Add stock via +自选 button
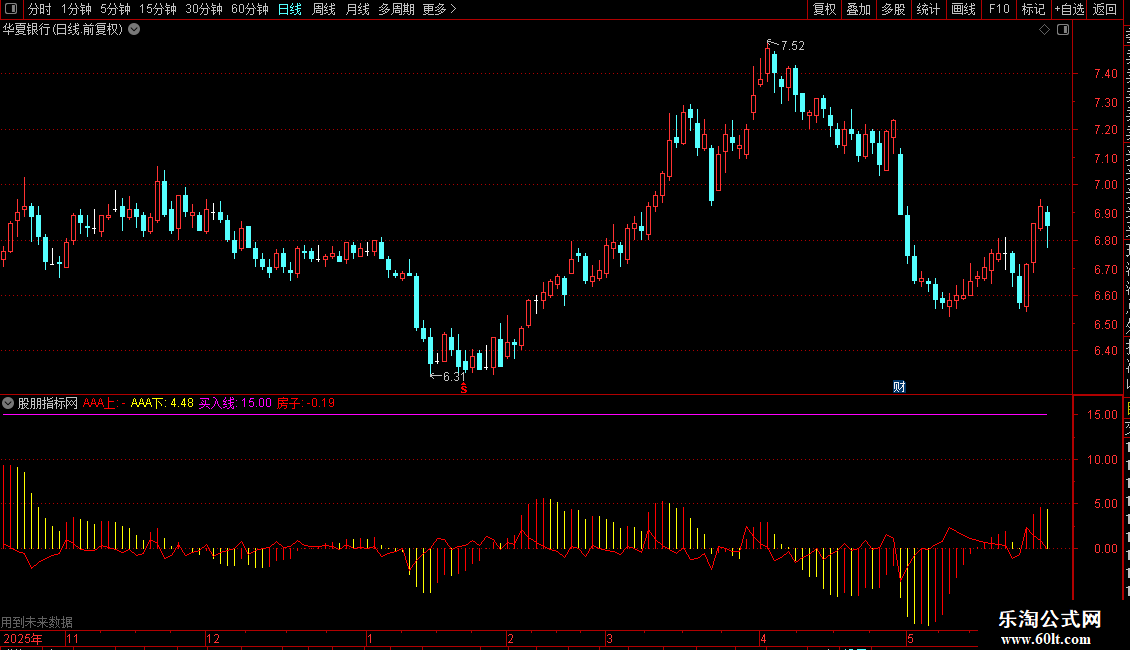Screen dimensions: 1130x650 click(1069, 9)
